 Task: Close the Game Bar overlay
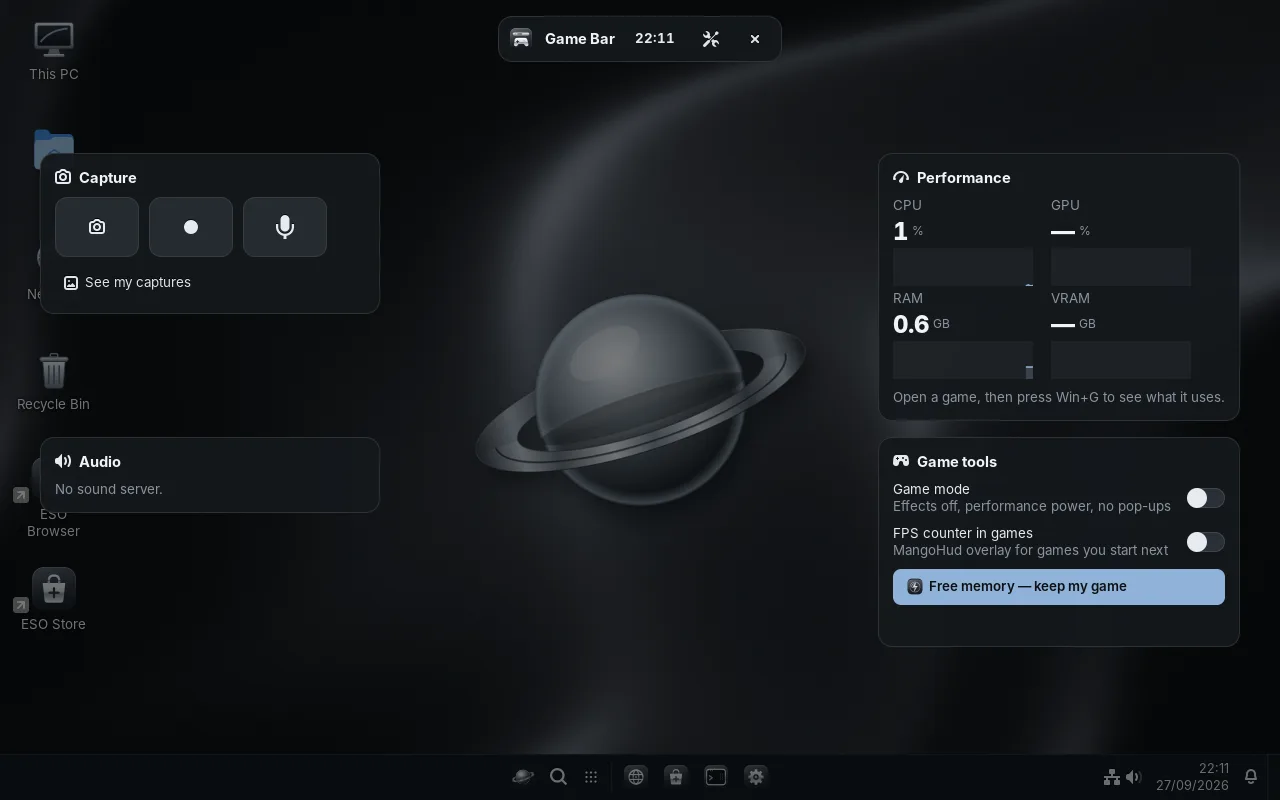coord(755,39)
